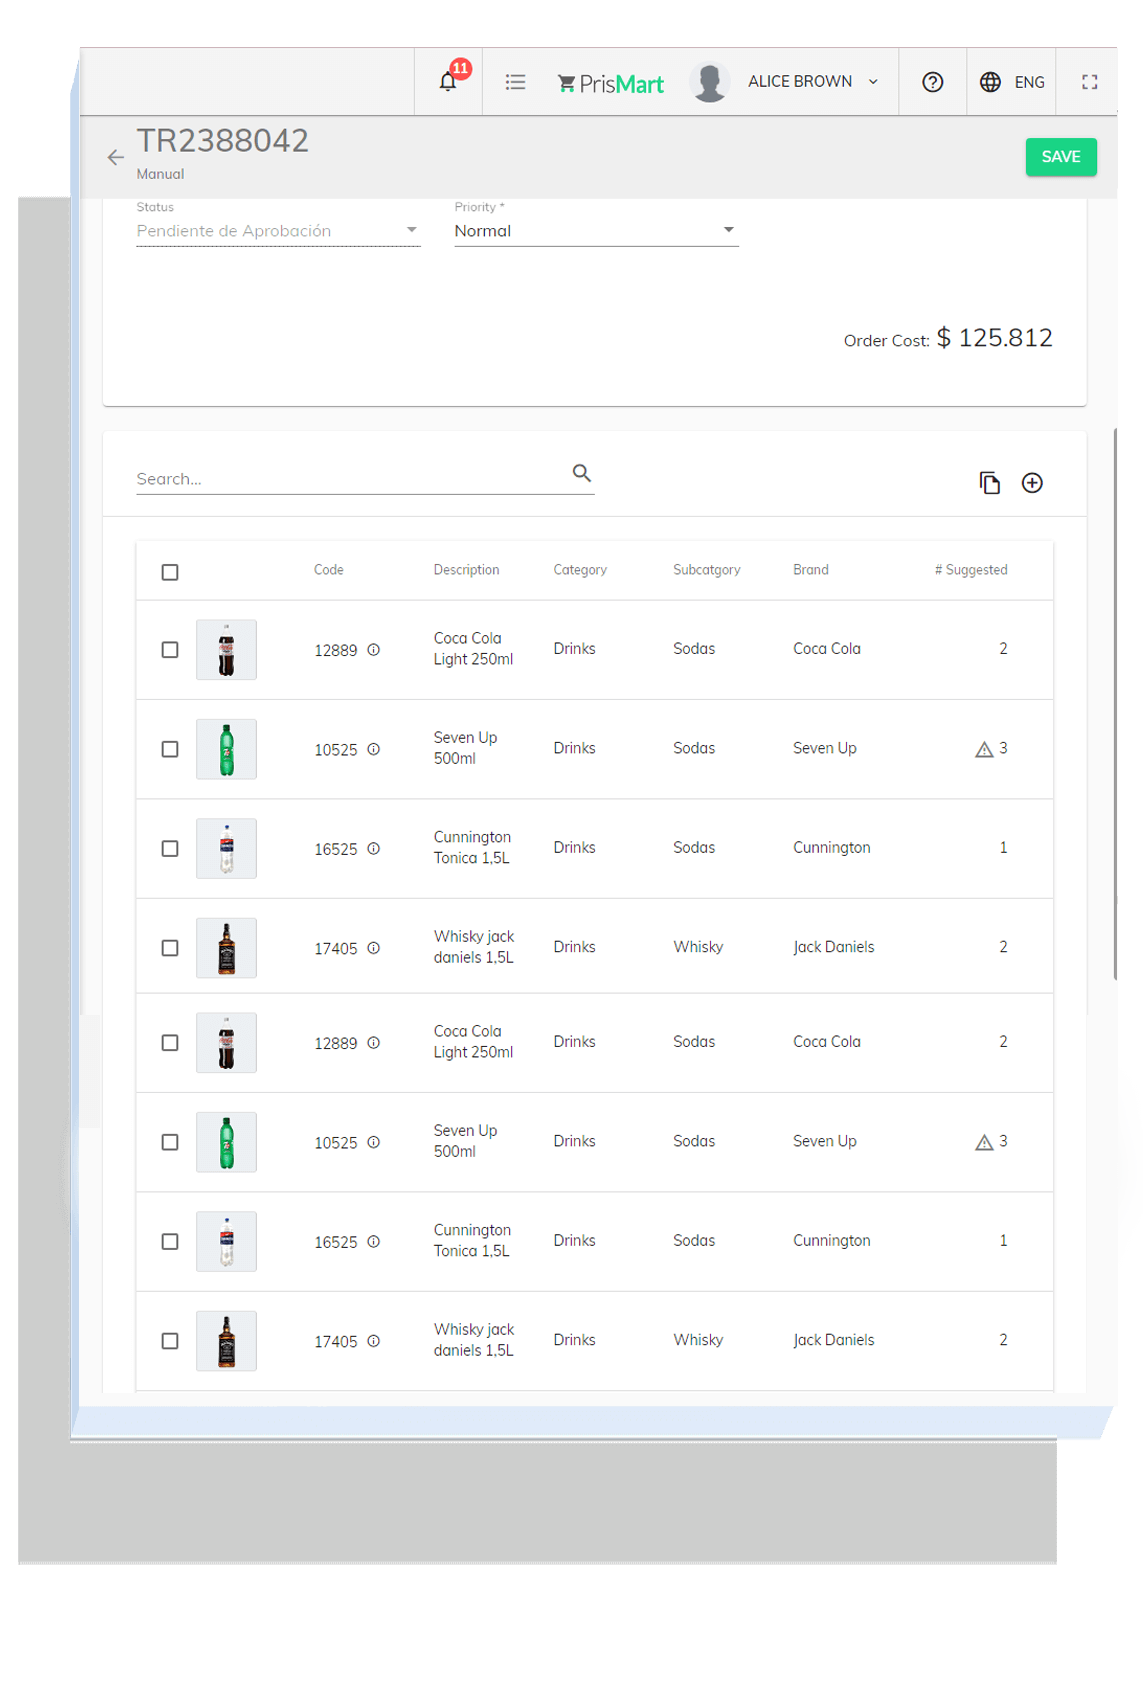1143x1700 pixels.
Task: Open first Cunnington Tonica bottle thumbnail
Action: click(x=226, y=848)
